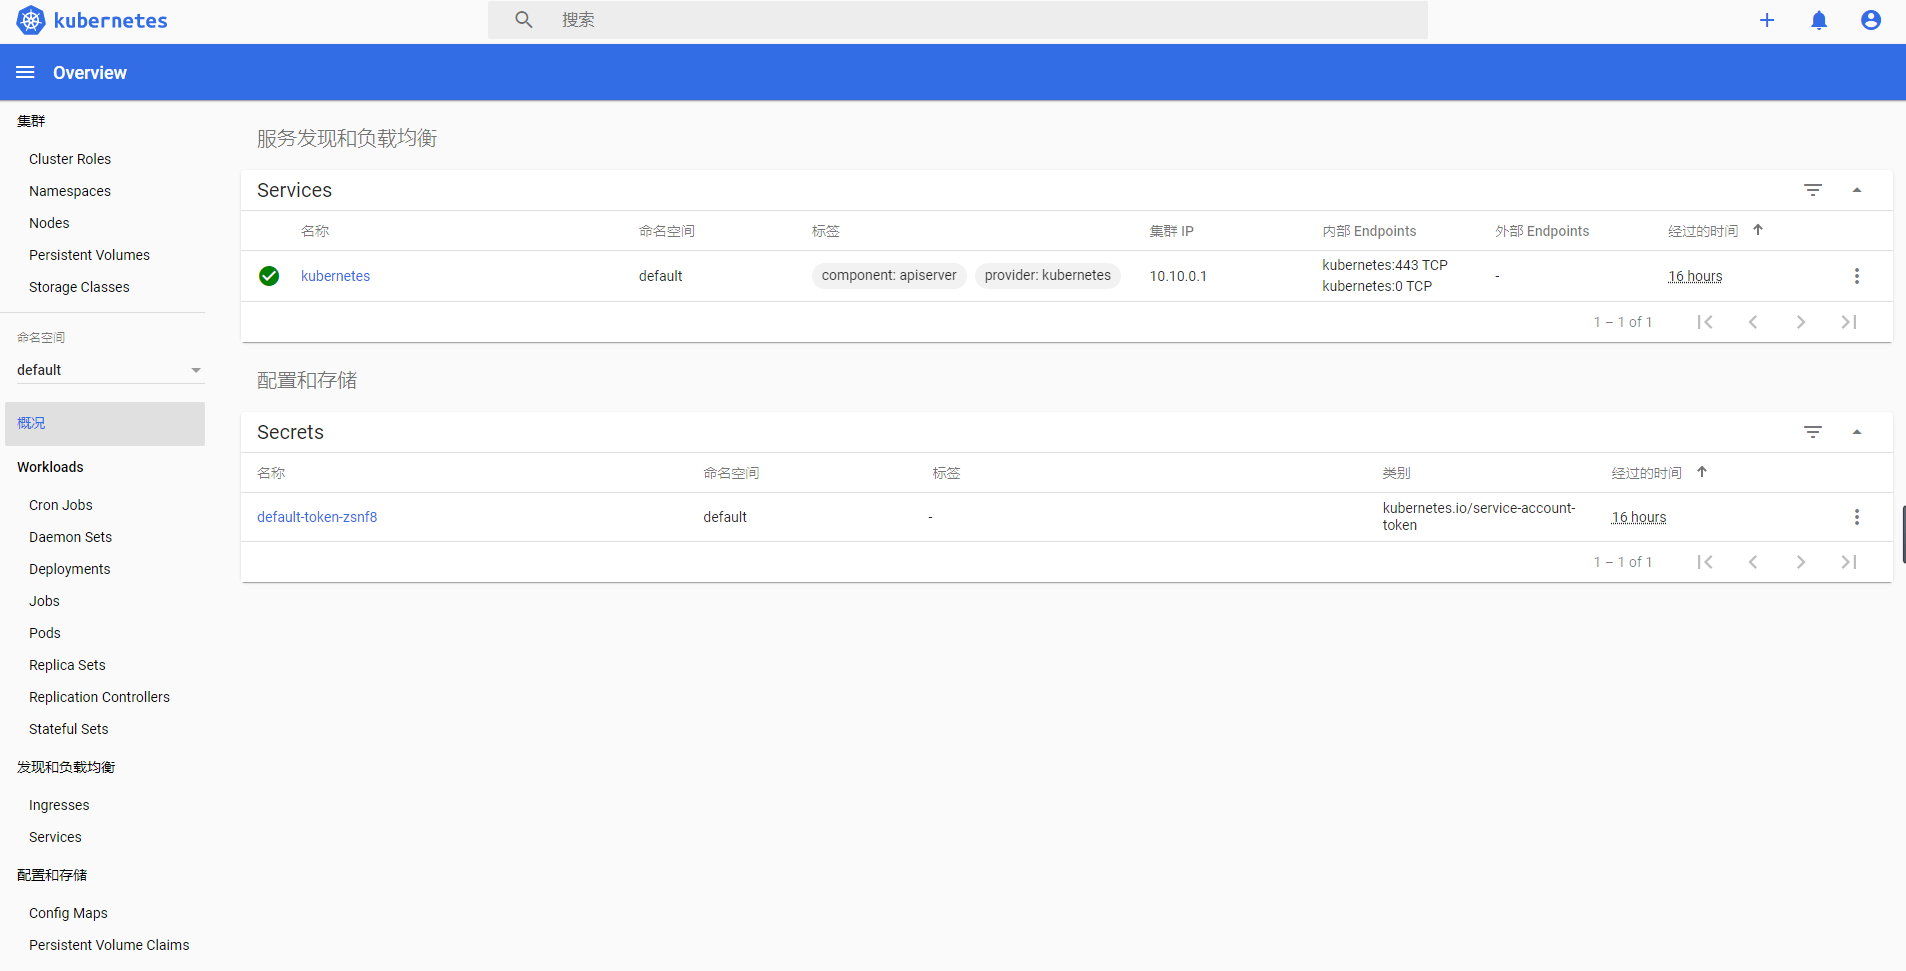Click the kubernetes:443 TCP endpoint text

[x=1385, y=265]
